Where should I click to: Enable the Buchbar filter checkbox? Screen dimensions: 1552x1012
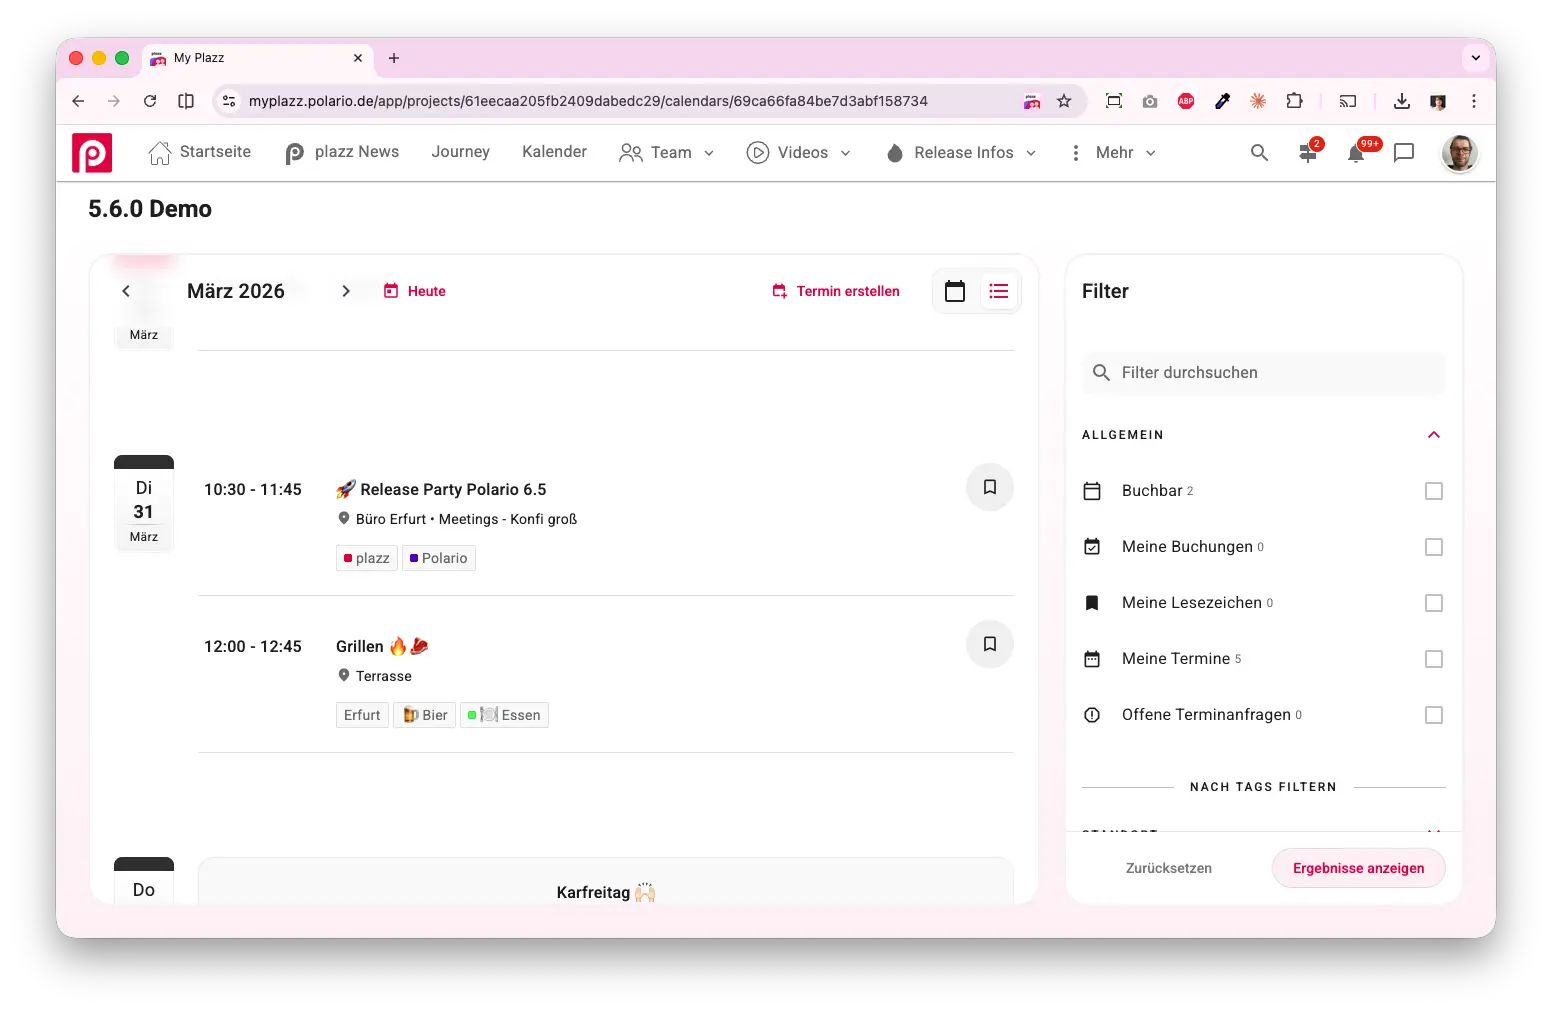coord(1433,491)
